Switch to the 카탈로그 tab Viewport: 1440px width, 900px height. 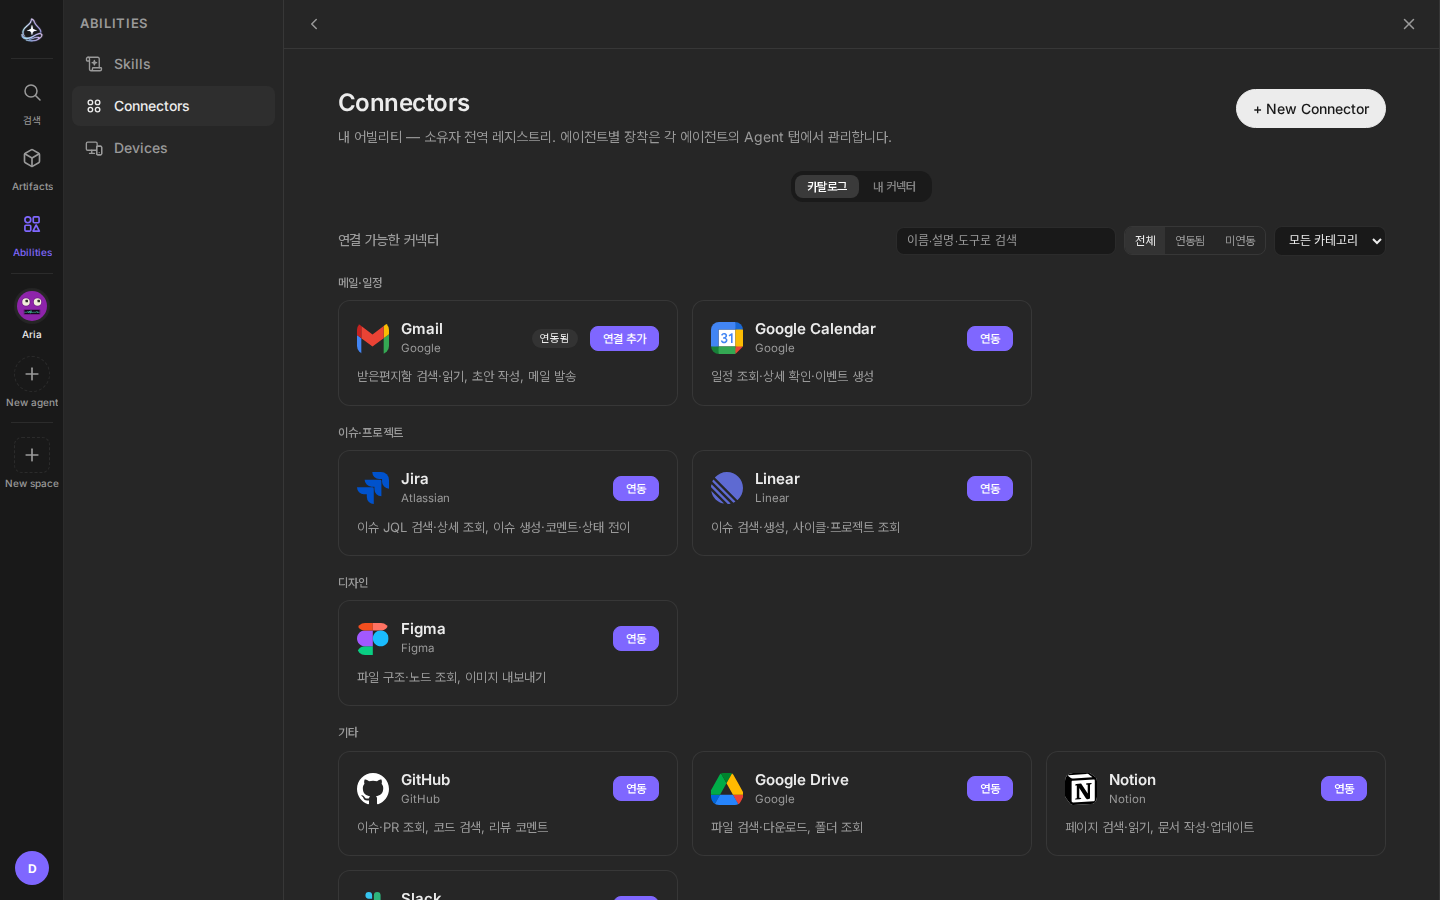tap(827, 187)
